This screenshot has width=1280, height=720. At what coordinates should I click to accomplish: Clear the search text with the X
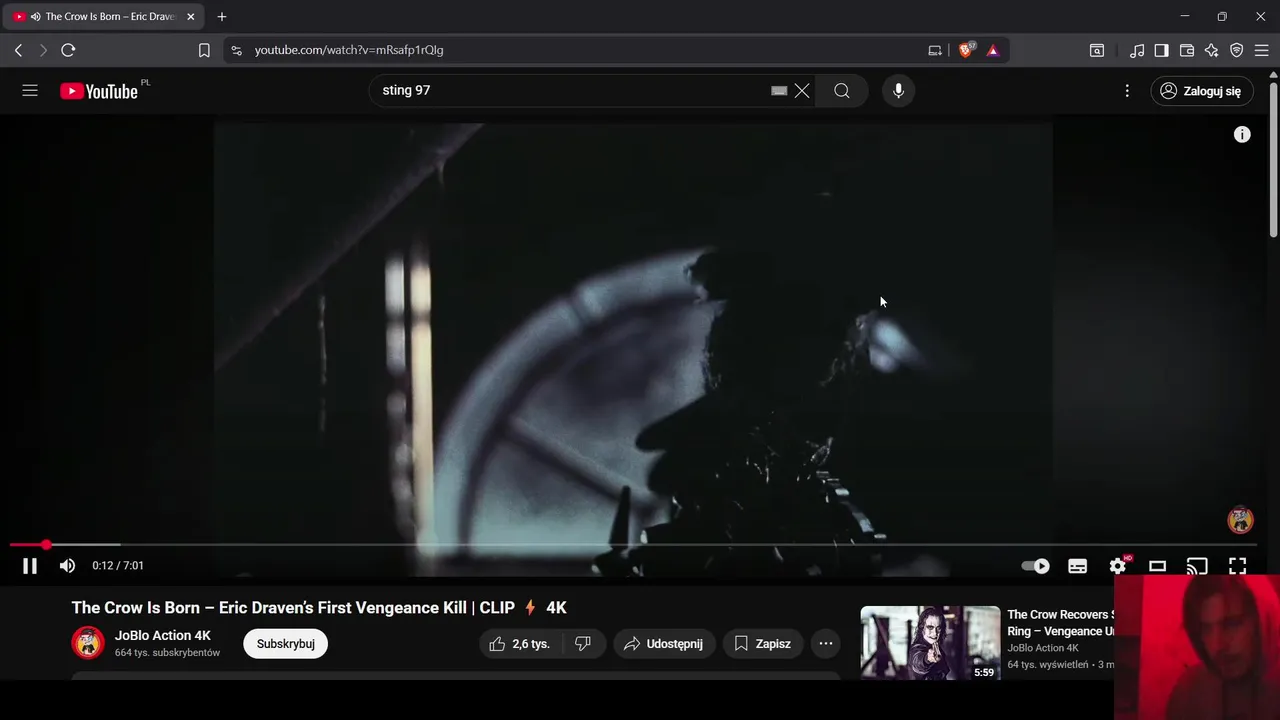point(802,91)
